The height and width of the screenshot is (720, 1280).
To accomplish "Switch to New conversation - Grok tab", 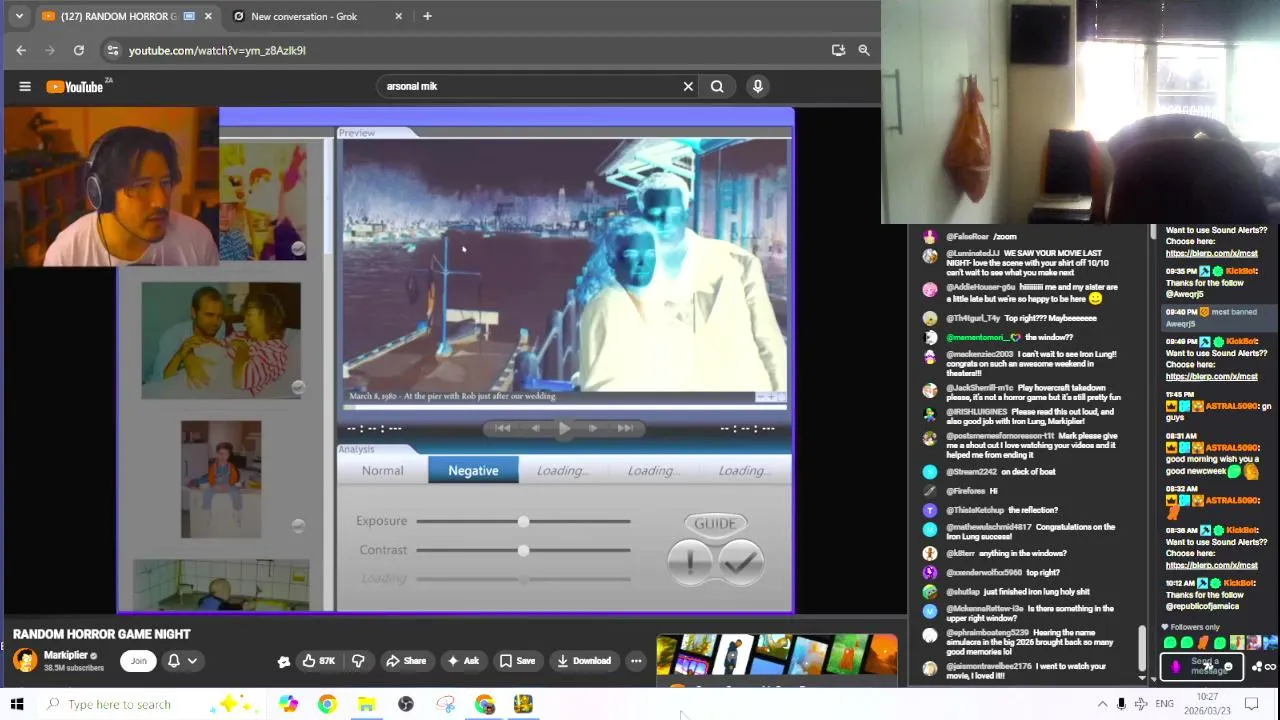I will tap(304, 16).
